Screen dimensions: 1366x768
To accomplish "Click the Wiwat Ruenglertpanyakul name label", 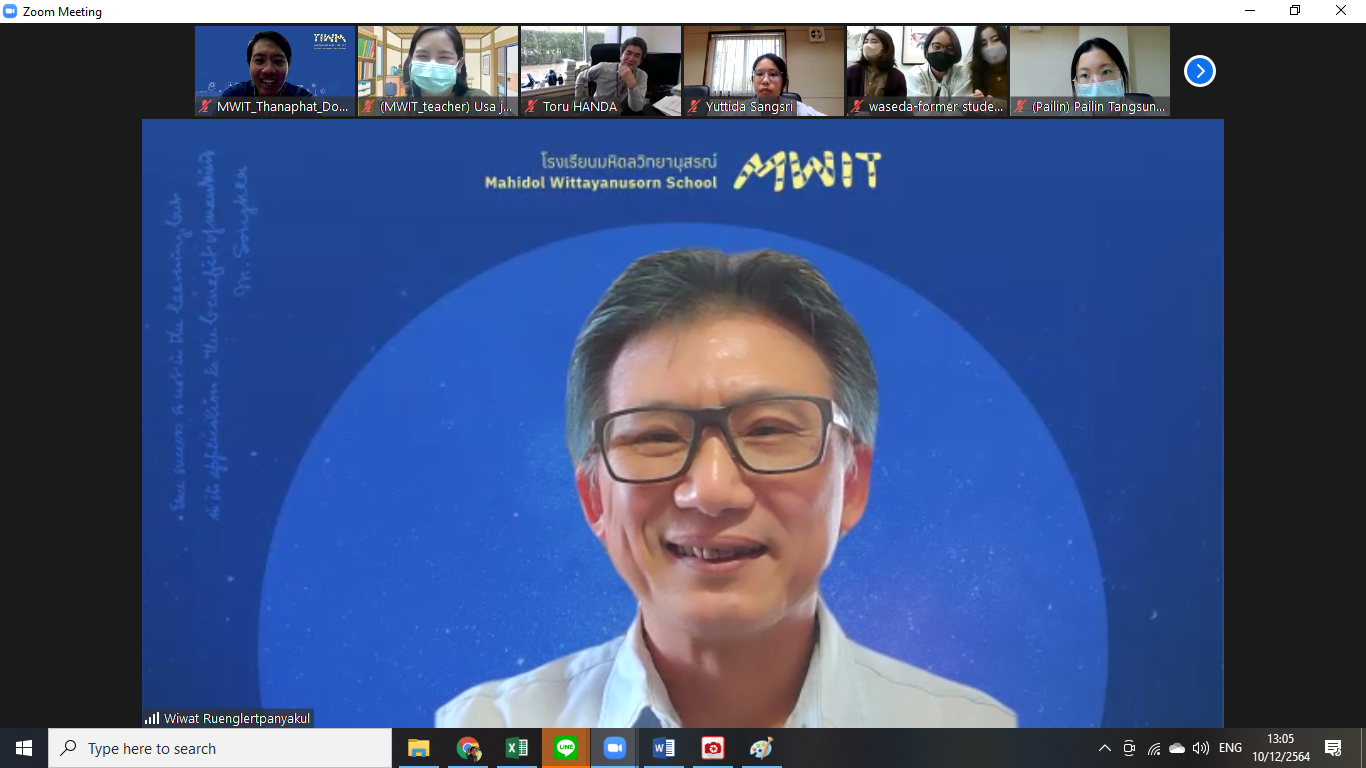I will [x=237, y=718].
